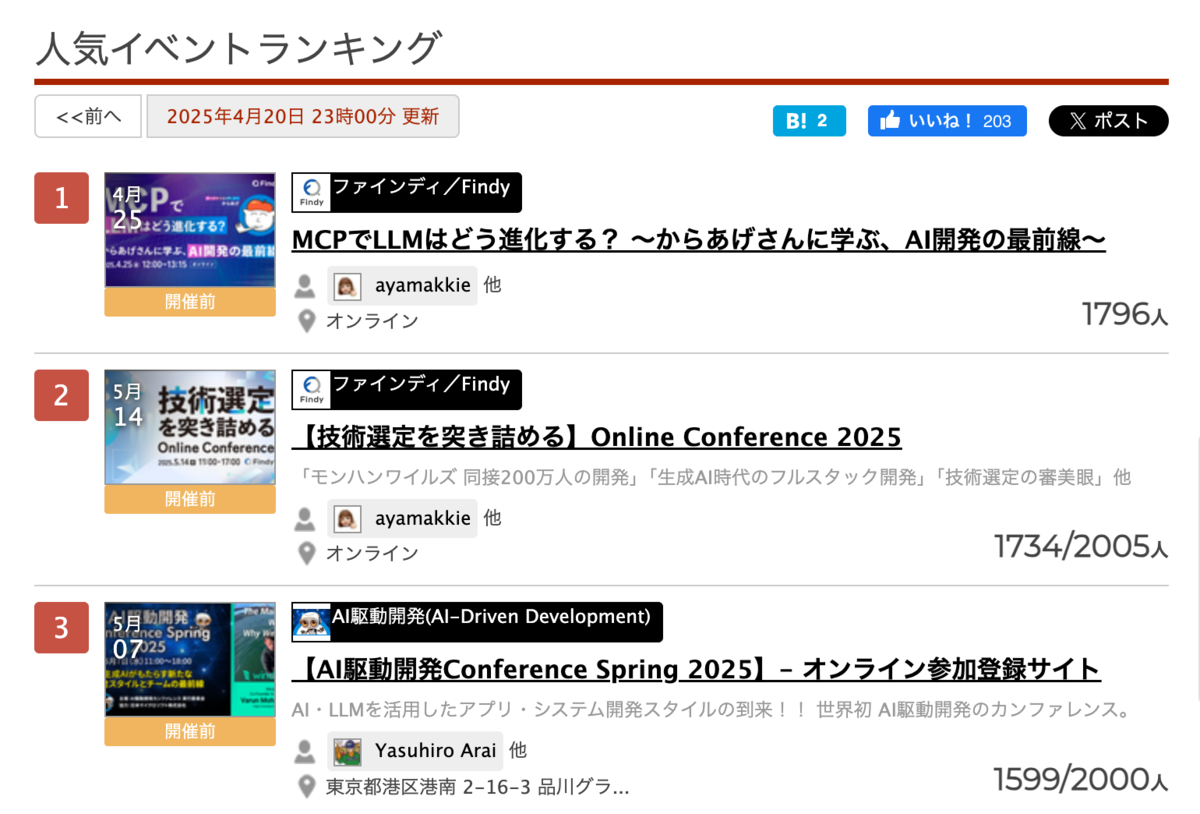Click the location pin beside 東京都港区港南
This screenshot has height=814, width=1200.
307,786
